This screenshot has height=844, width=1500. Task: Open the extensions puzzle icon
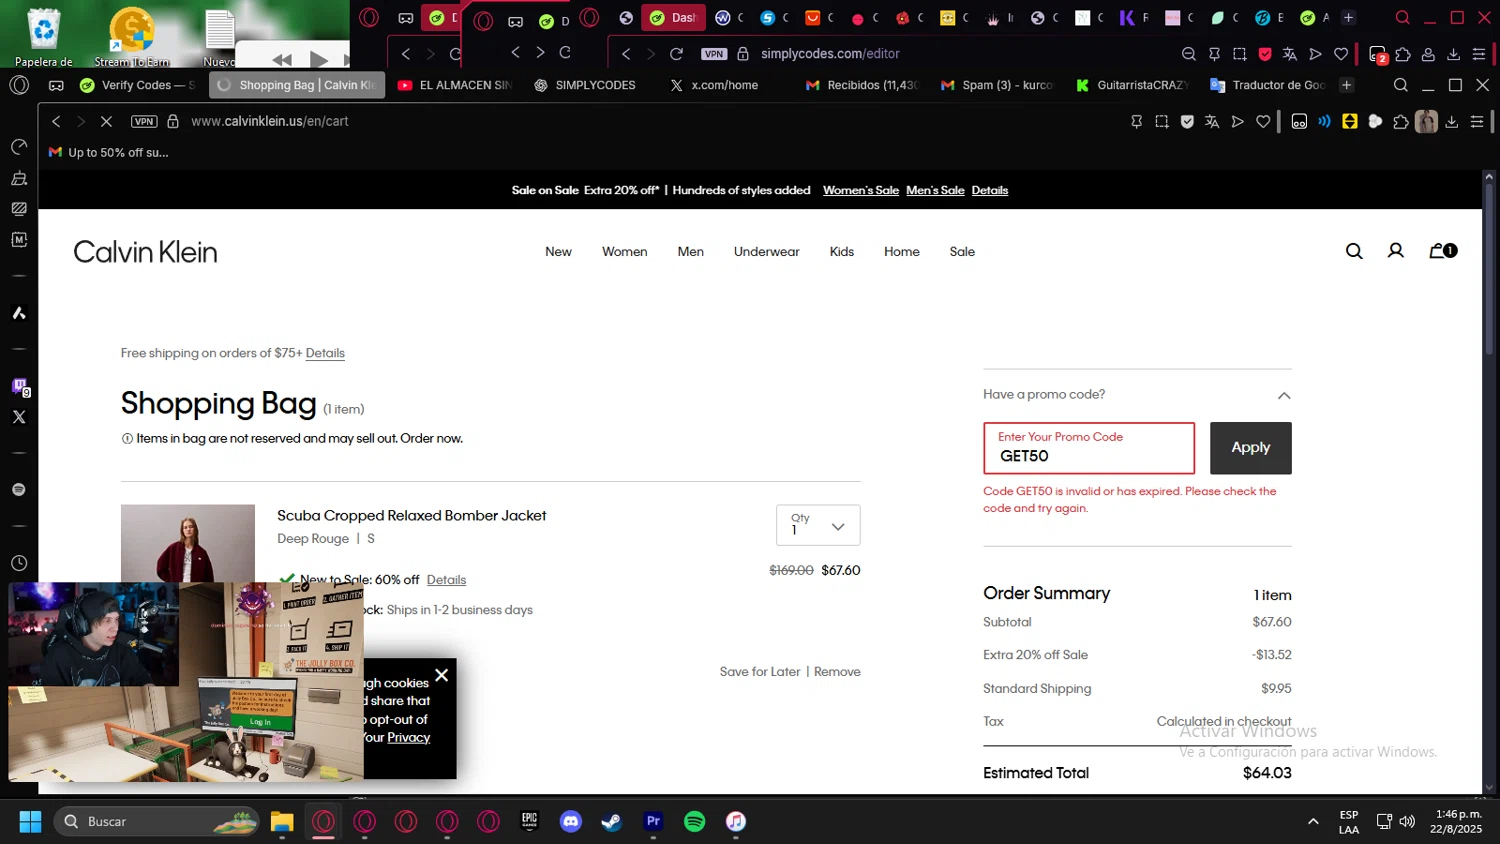tap(1401, 121)
